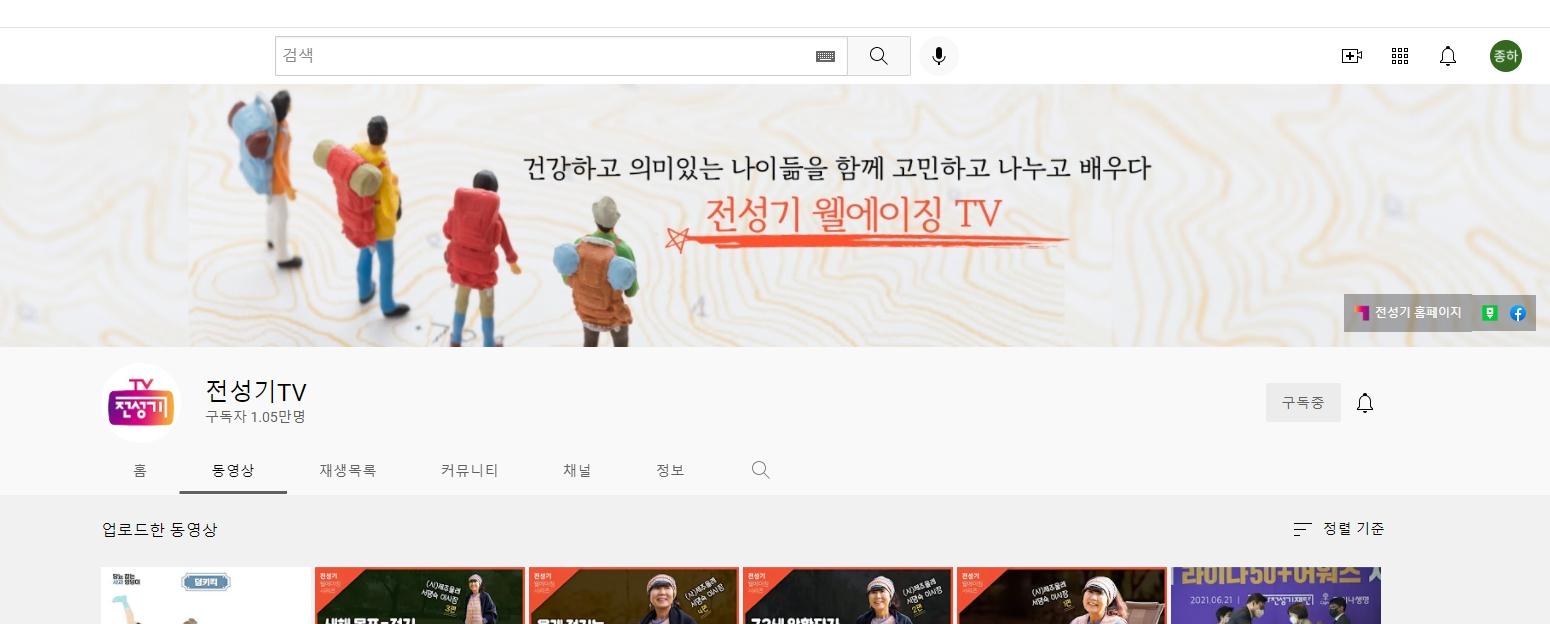Click the 구독자 1.05만명 subscriber count
This screenshot has width=1550, height=624.
tap(255, 417)
